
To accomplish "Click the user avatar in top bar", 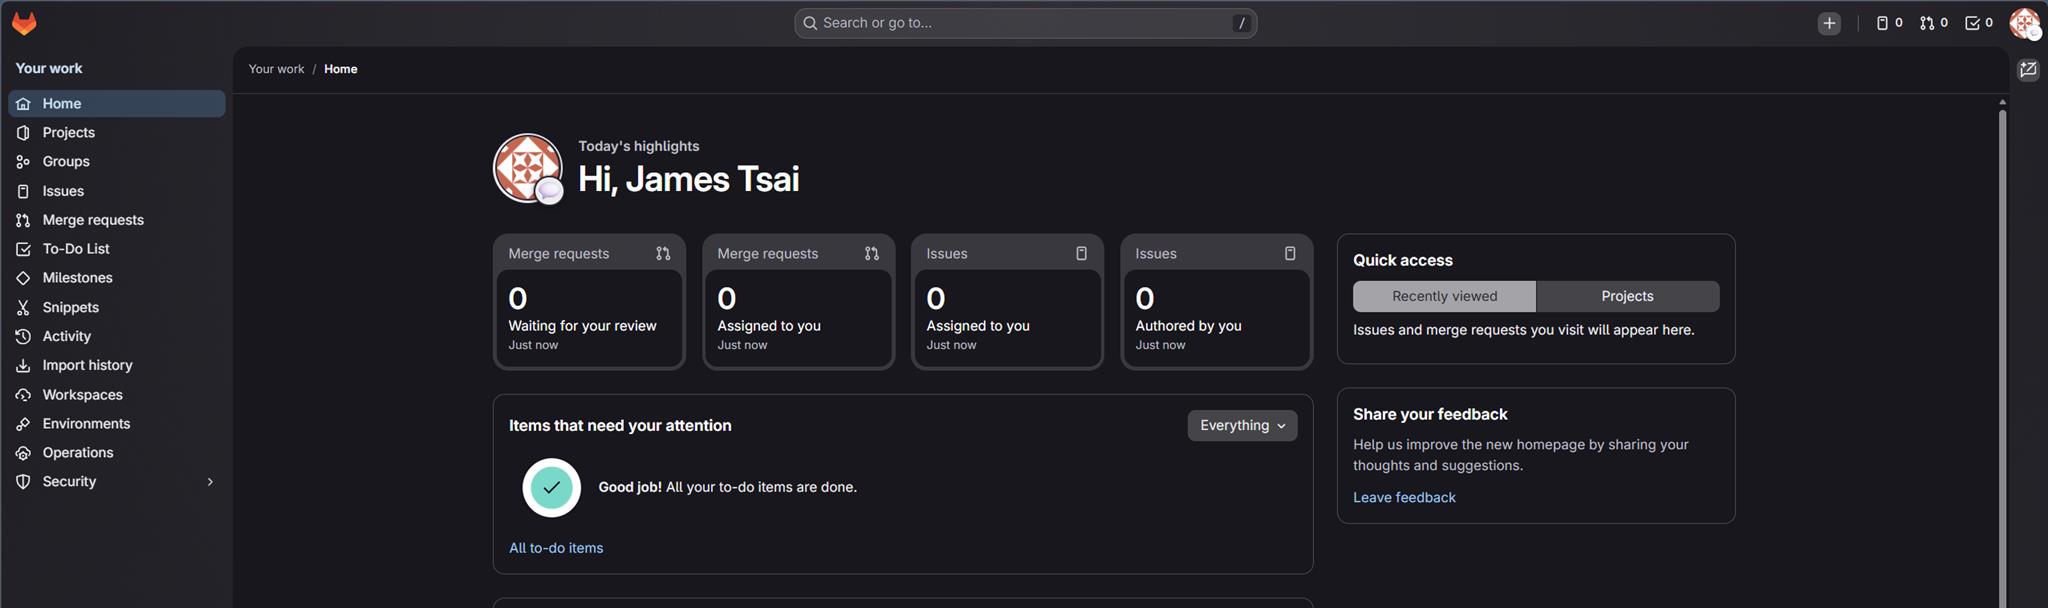I will click(x=2024, y=23).
